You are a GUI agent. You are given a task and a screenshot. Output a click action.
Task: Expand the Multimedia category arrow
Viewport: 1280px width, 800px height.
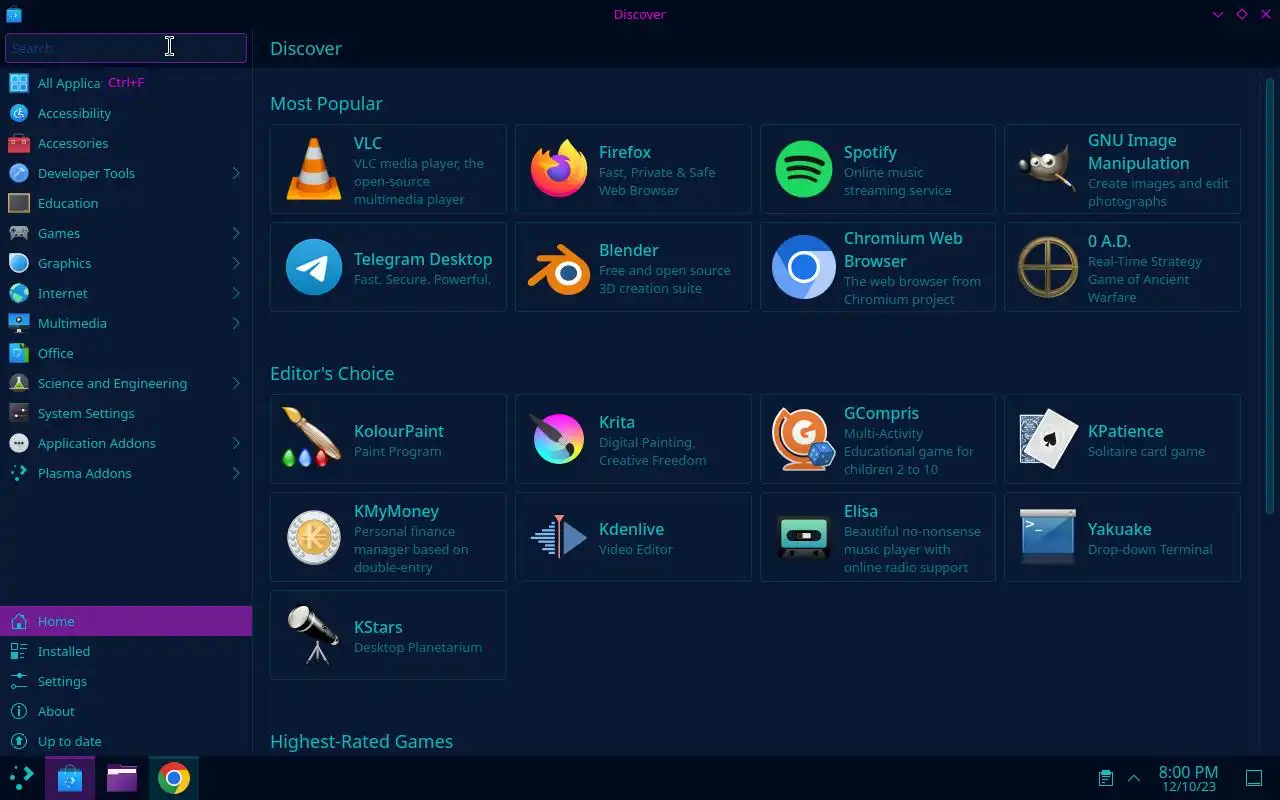click(x=236, y=323)
